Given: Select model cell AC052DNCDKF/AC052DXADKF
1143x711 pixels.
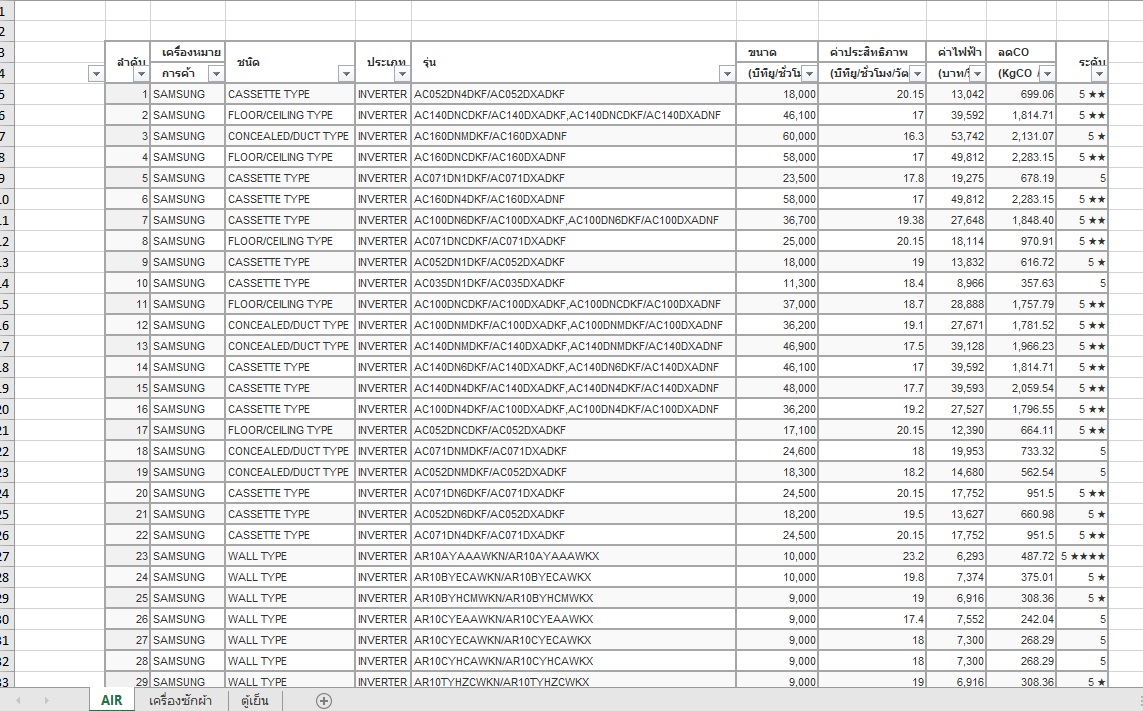Looking at the screenshot, I should [574, 430].
